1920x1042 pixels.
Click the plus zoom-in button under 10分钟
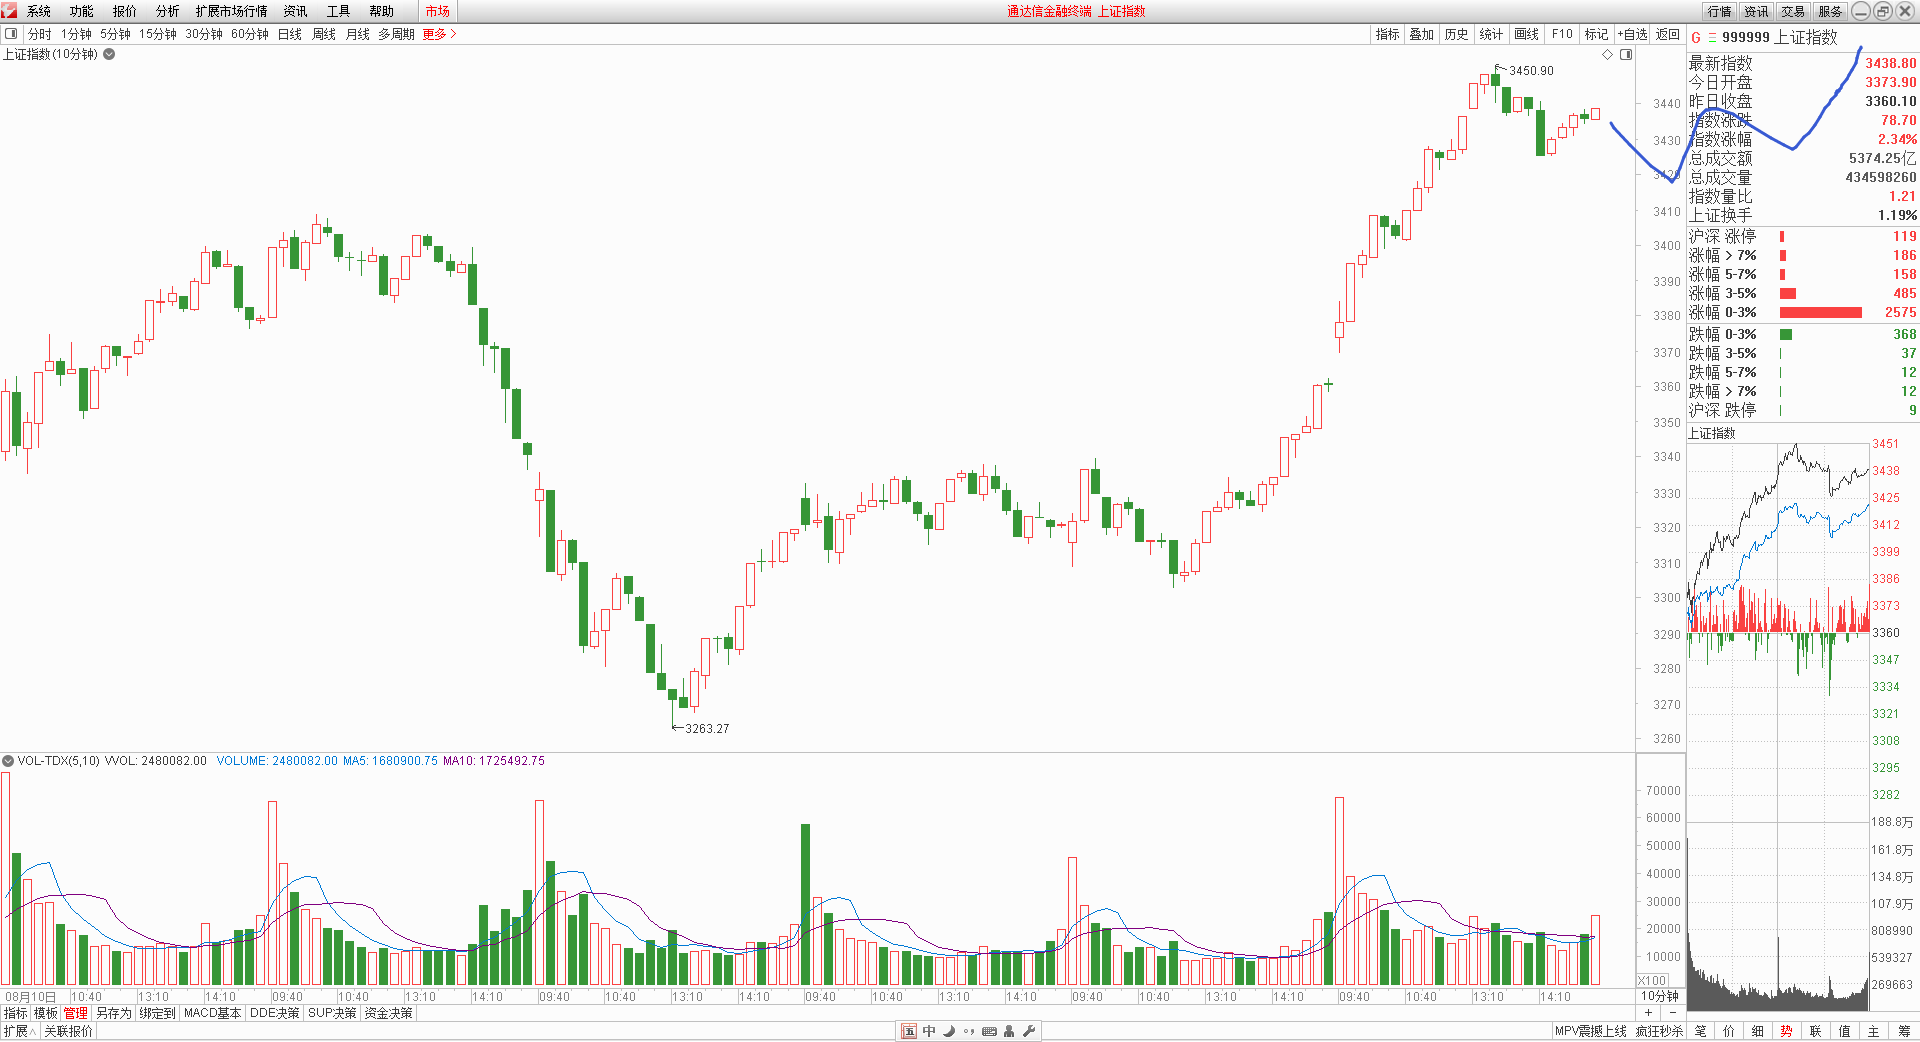[x=1648, y=1013]
